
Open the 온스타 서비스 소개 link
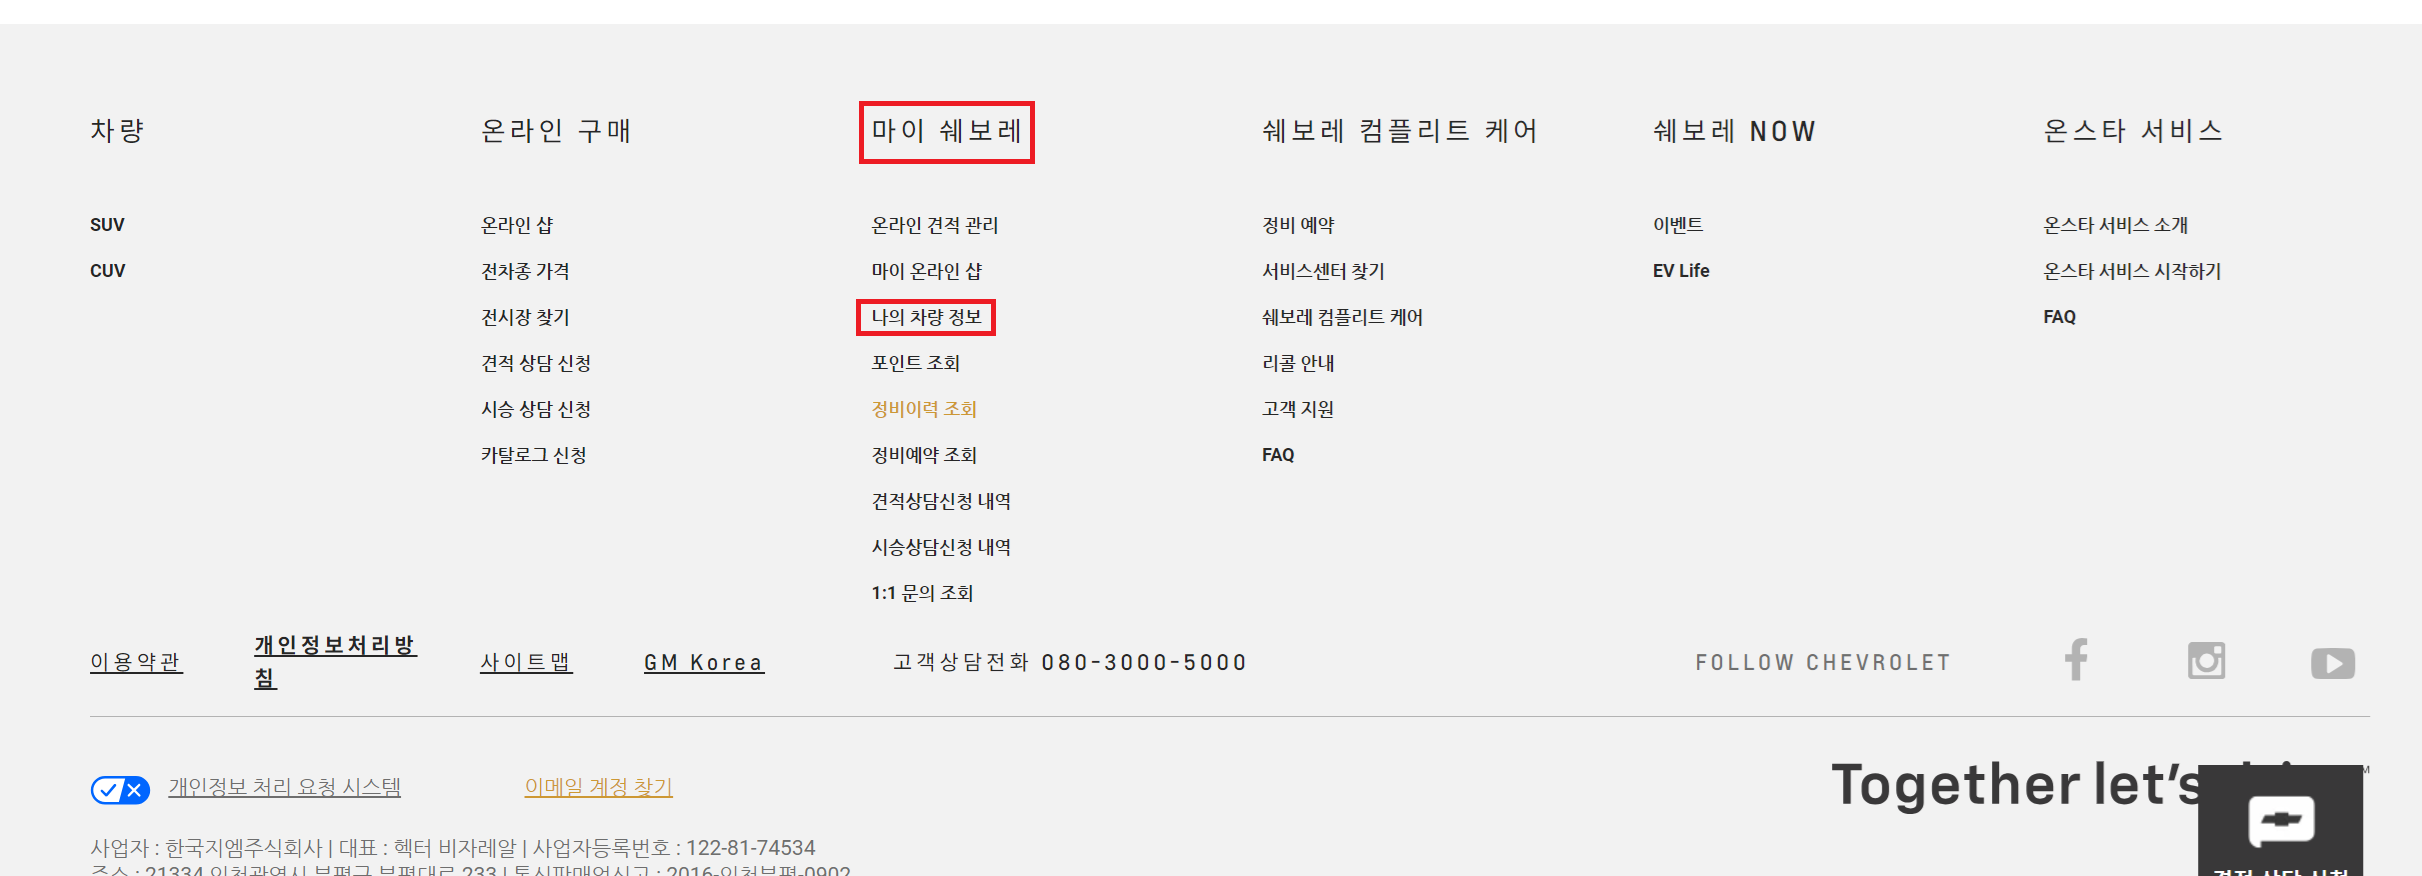click(2116, 225)
